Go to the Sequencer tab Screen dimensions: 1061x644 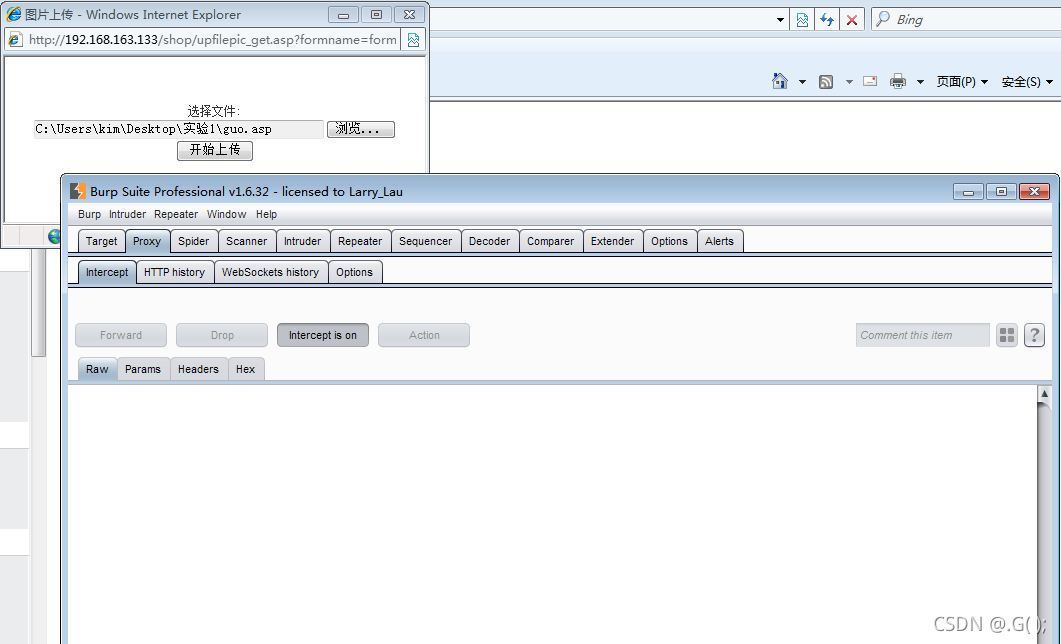click(426, 241)
